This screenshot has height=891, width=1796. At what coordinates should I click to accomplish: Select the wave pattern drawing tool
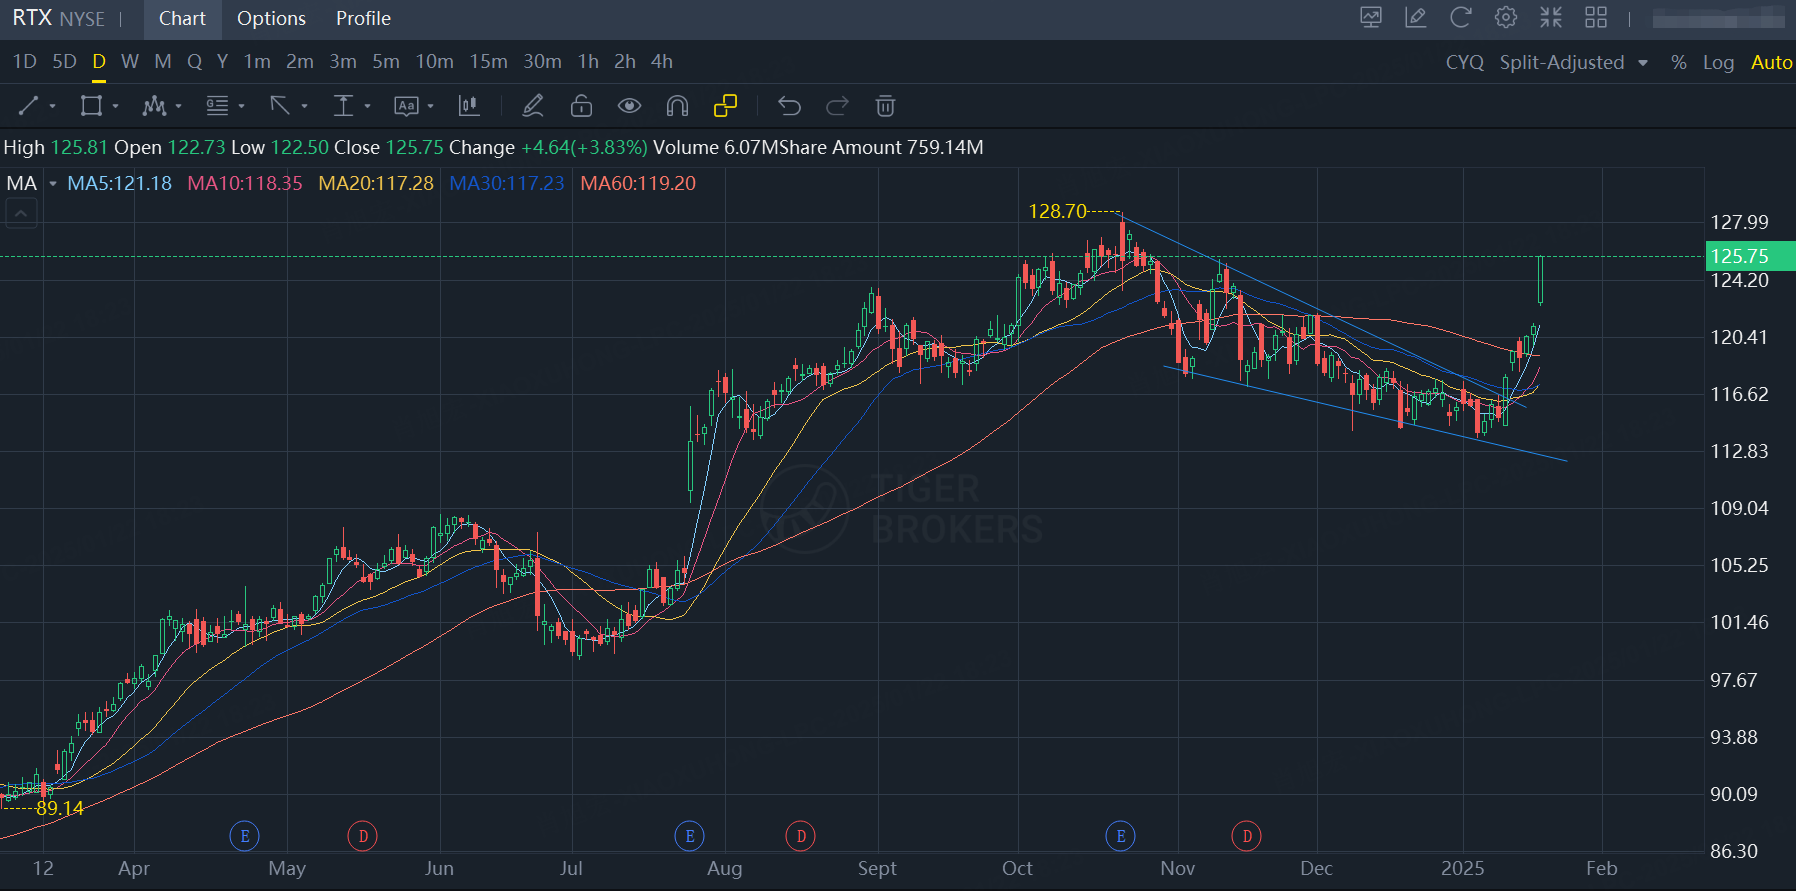(154, 106)
